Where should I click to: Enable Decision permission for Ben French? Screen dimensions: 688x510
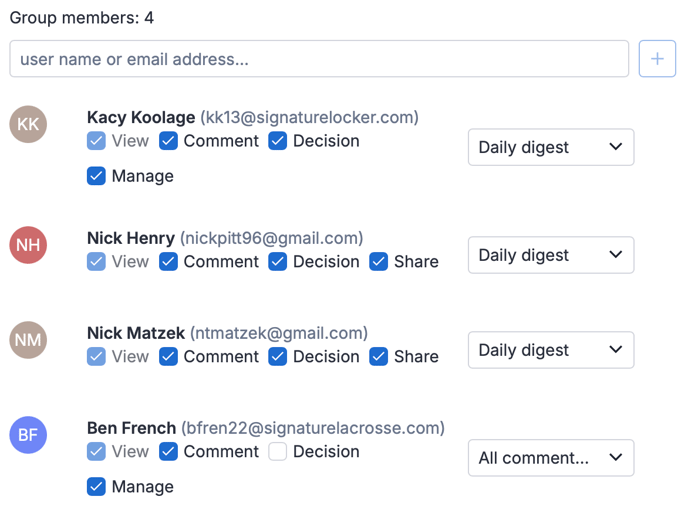(278, 452)
